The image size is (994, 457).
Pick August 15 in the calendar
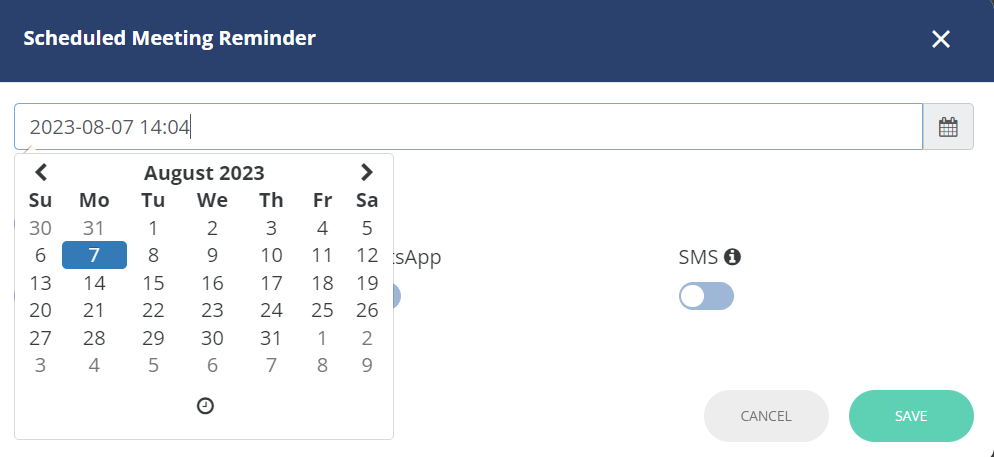(153, 283)
